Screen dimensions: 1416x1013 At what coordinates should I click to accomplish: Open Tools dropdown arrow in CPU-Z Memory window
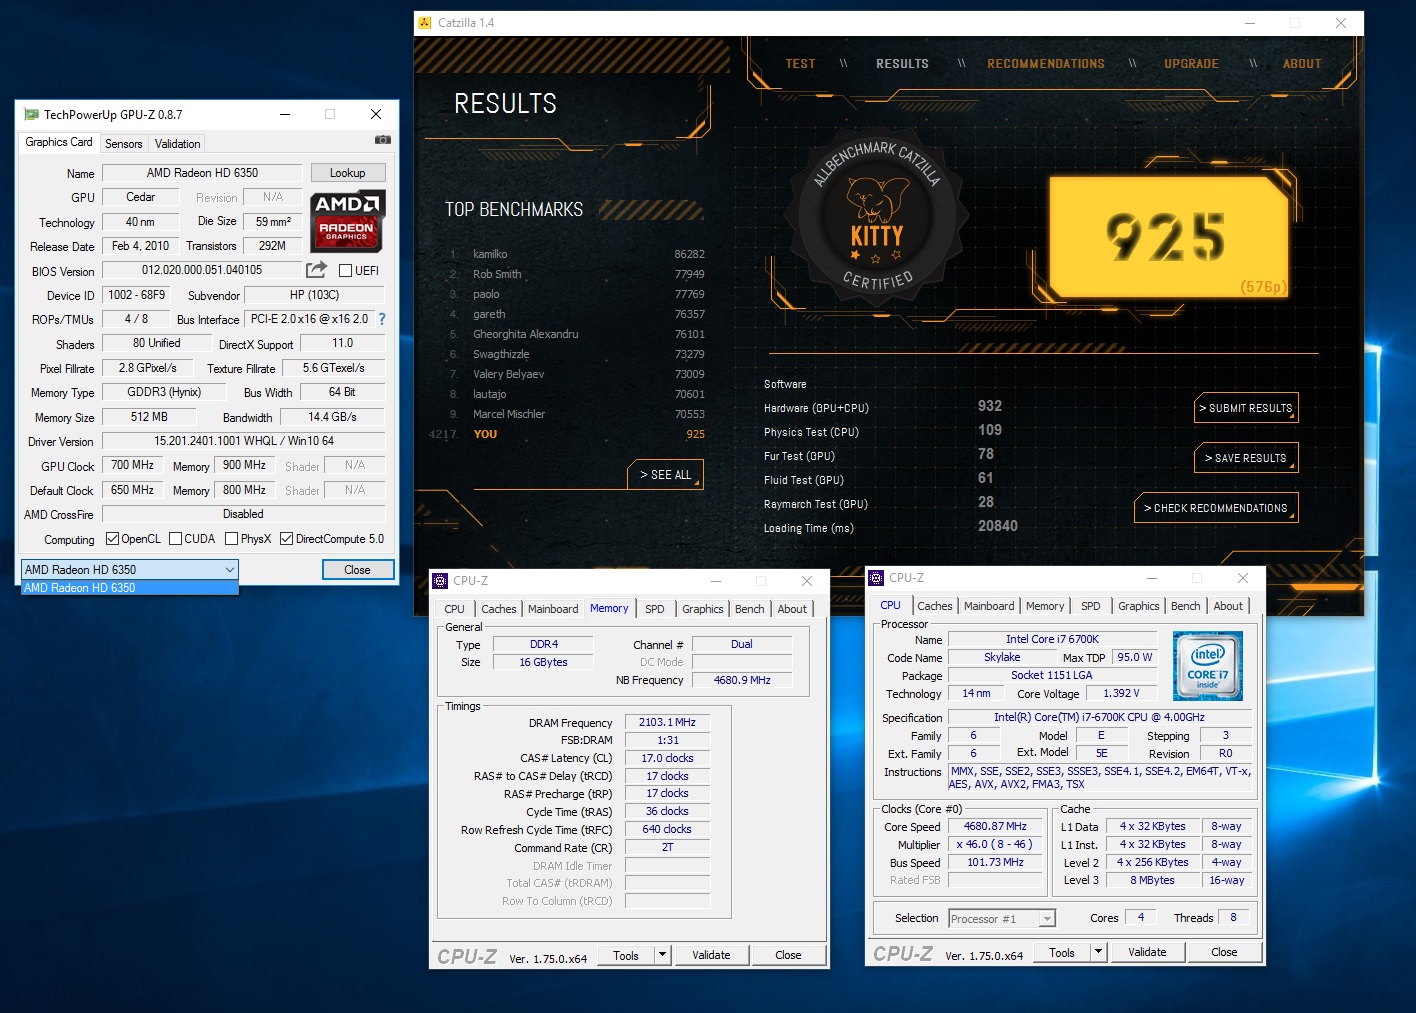(662, 955)
